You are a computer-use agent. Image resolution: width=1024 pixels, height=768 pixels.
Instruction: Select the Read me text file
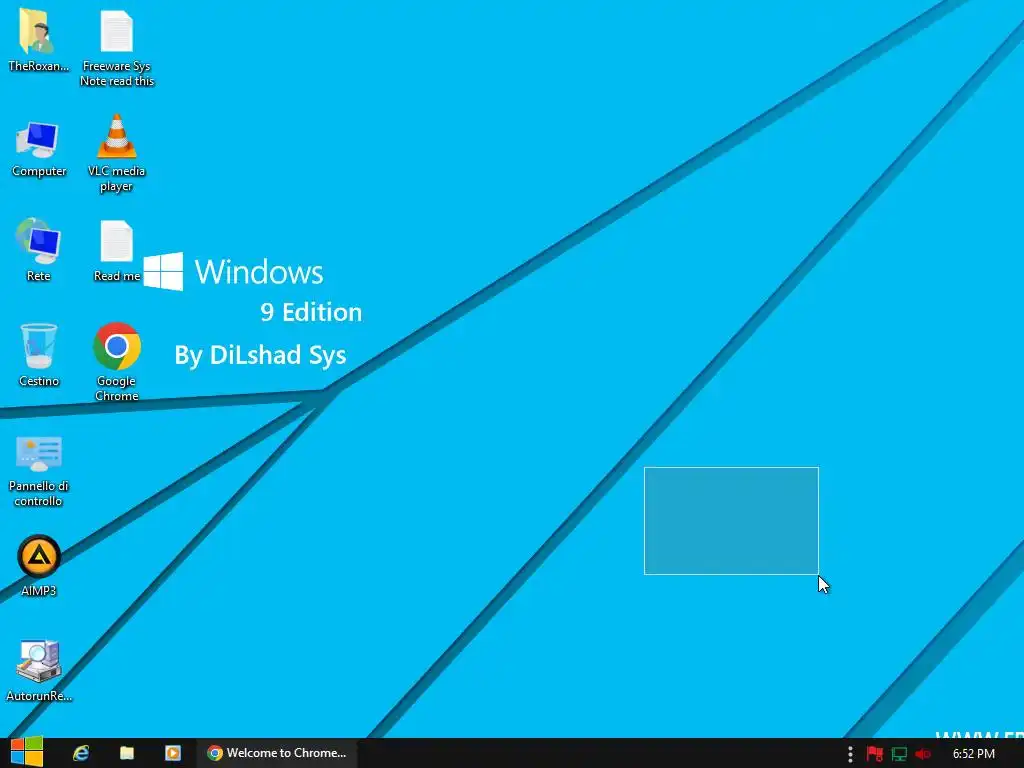point(116,251)
